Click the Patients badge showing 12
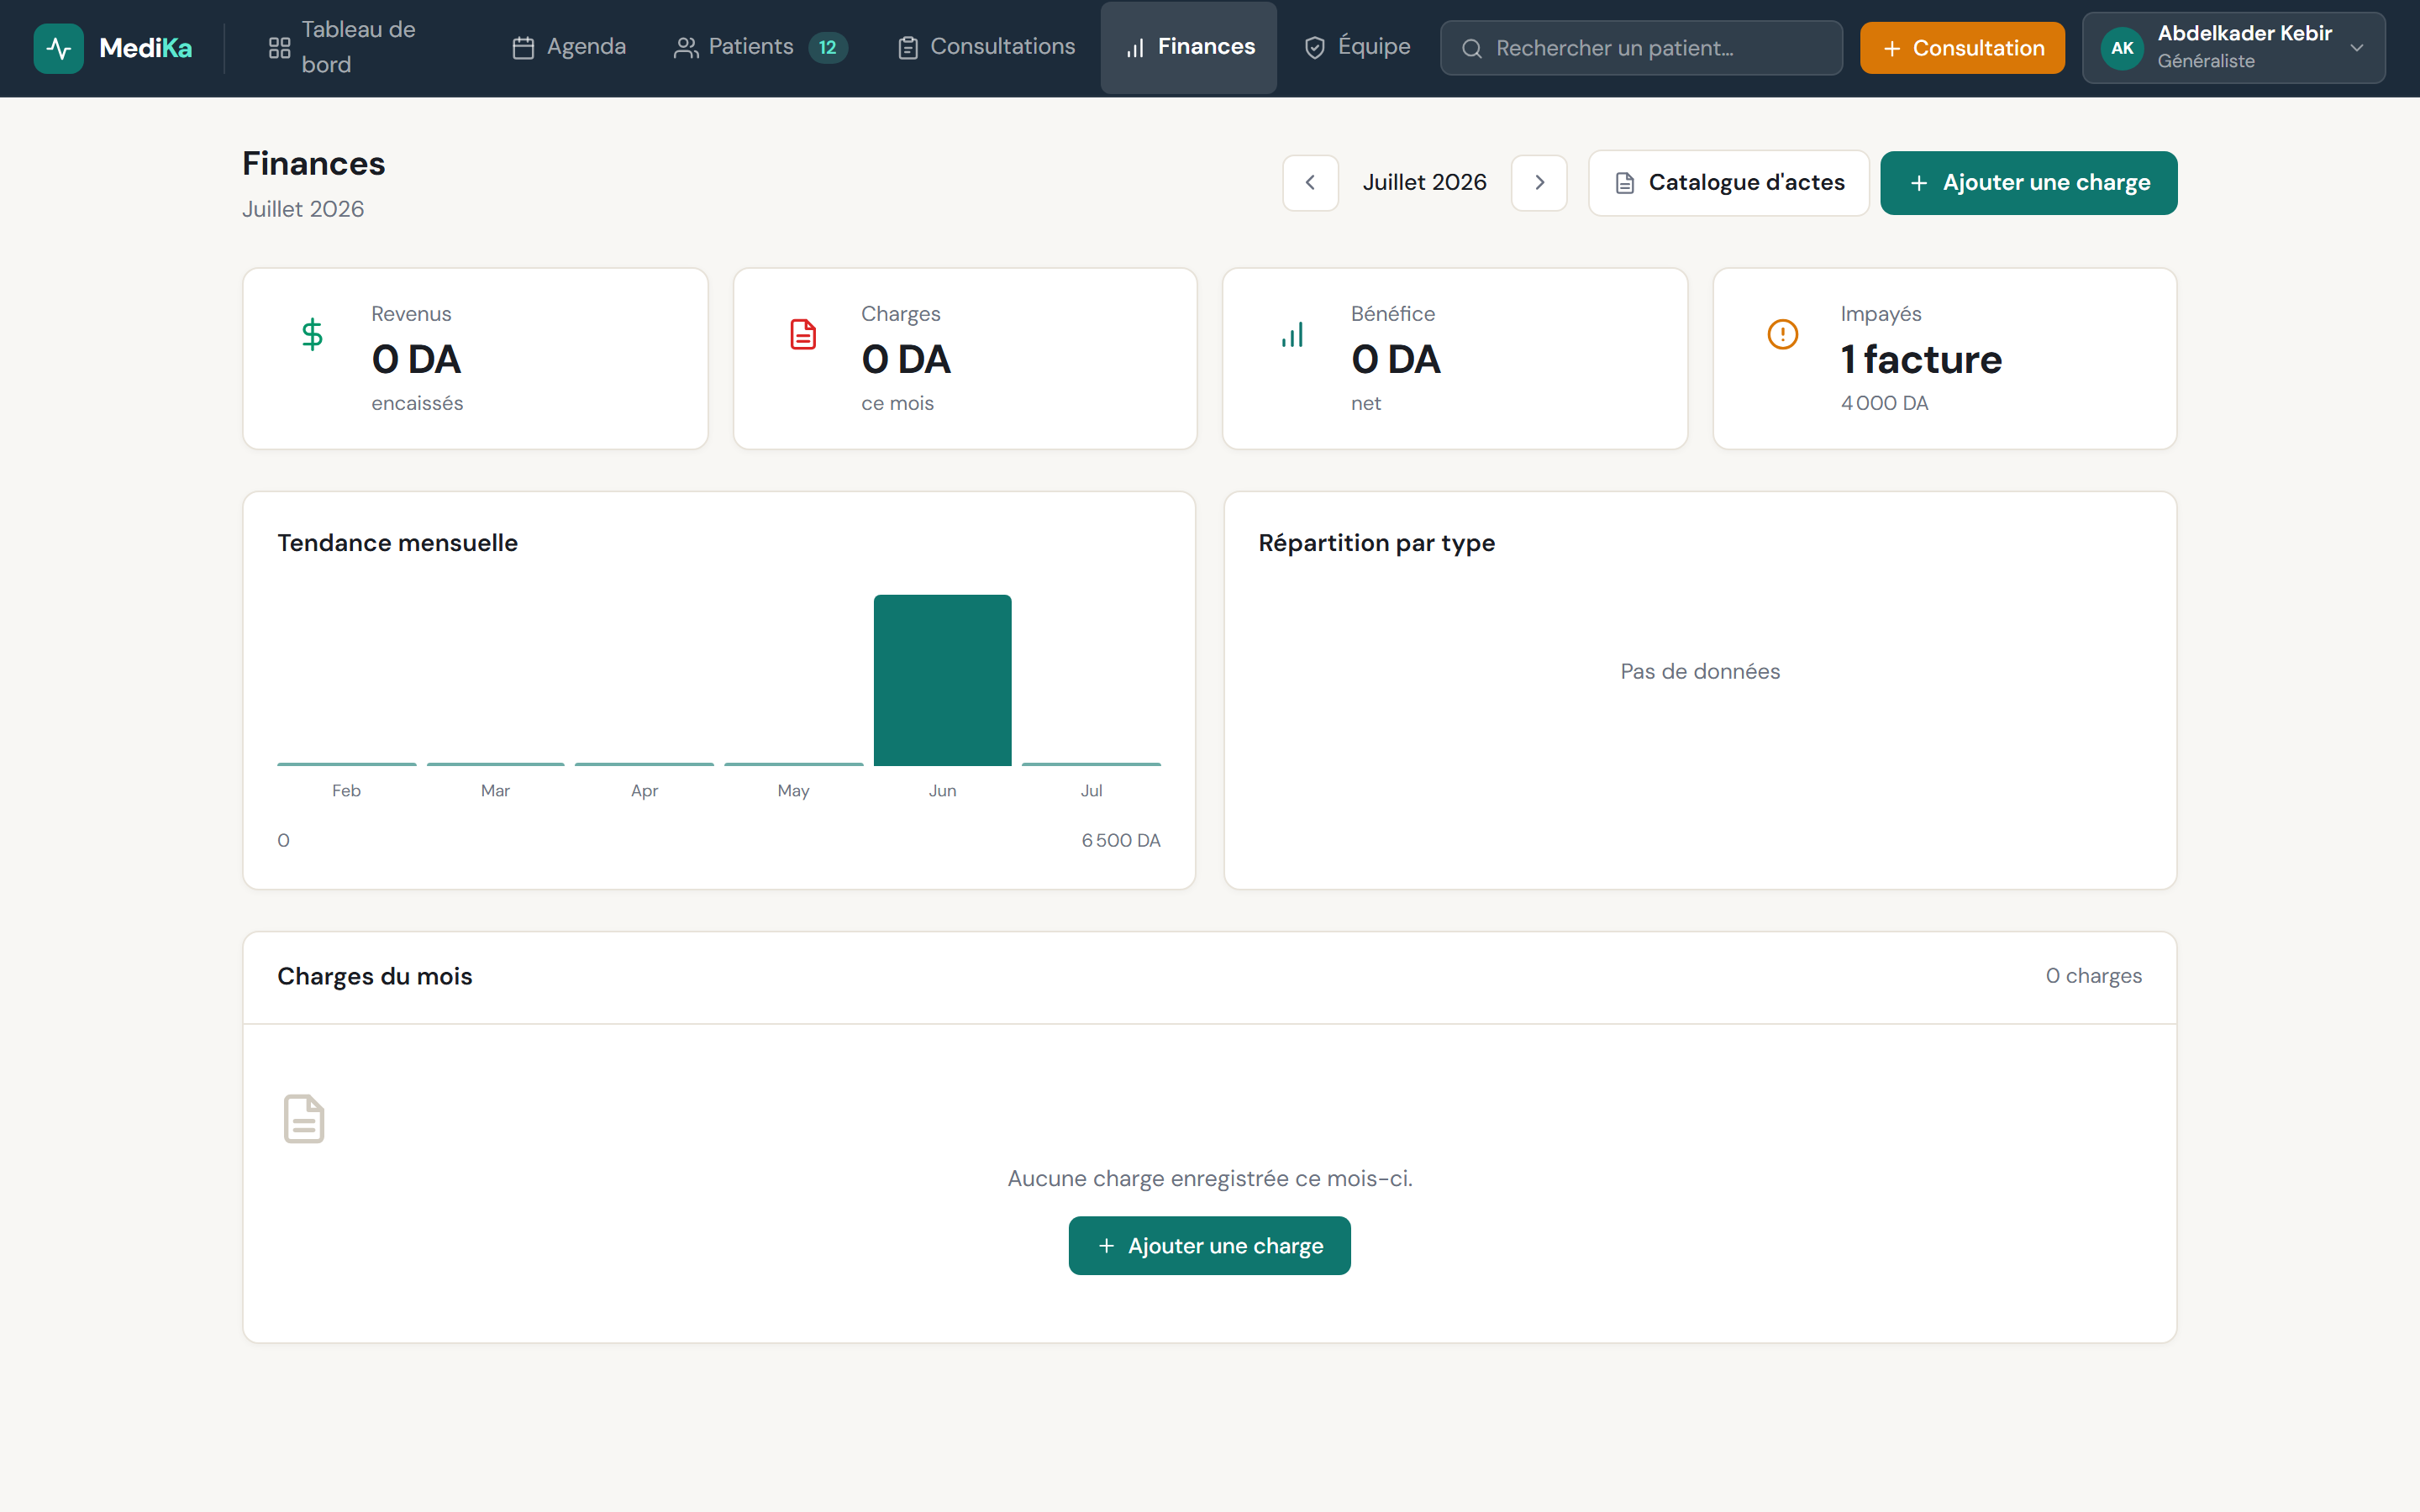 pos(827,47)
